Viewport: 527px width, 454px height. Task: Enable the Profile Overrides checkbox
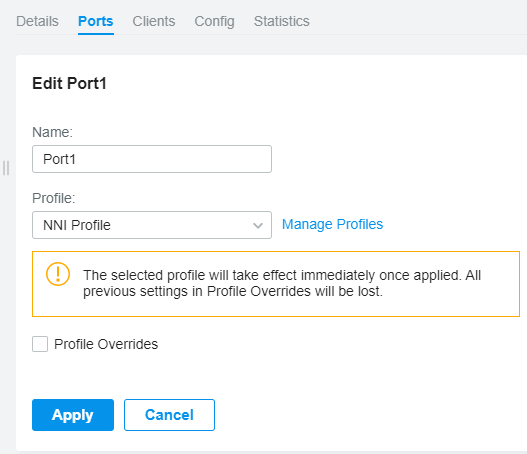coord(40,344)
